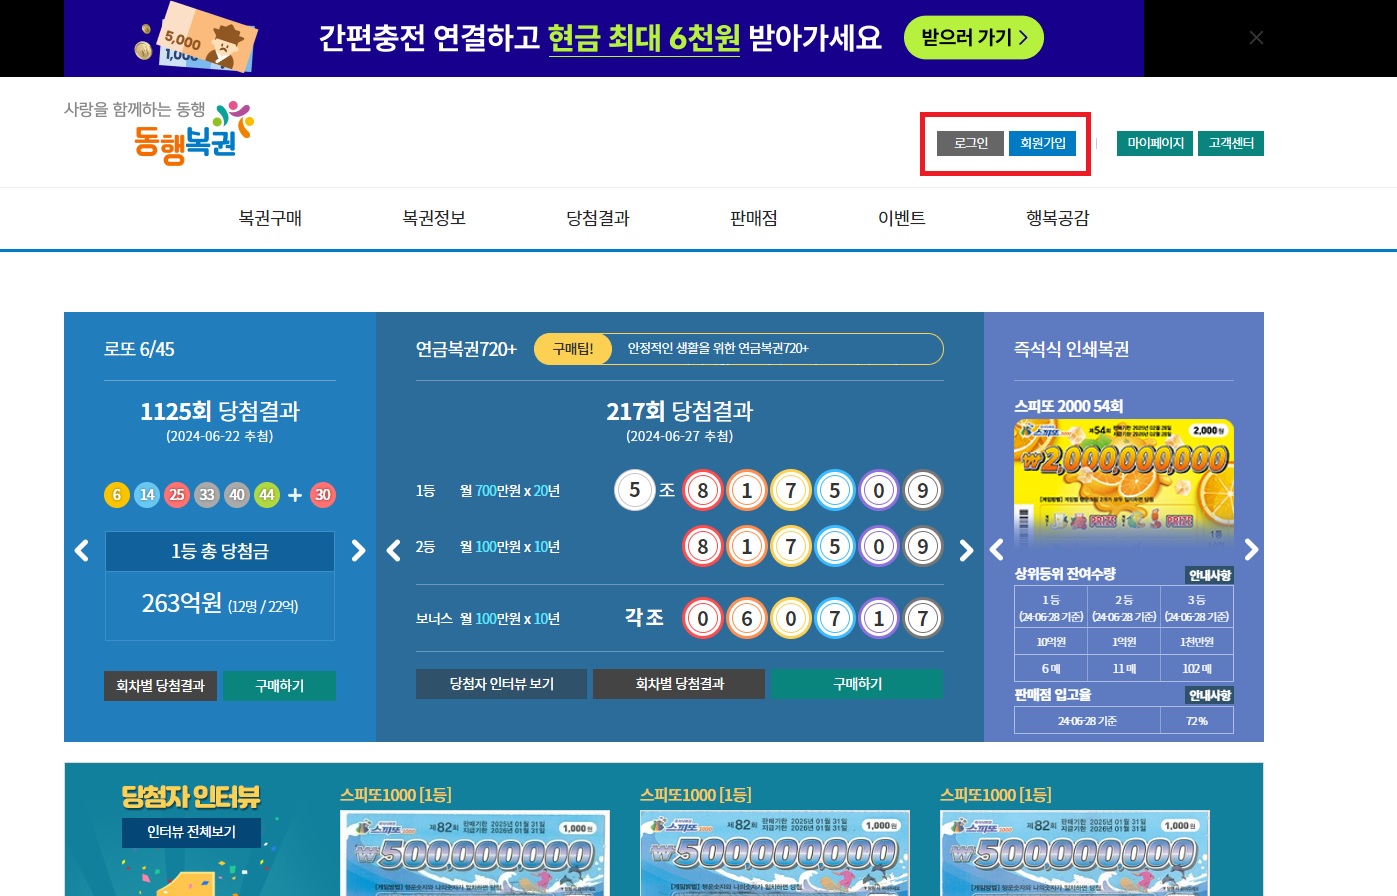Viewport: 1397px width, 896px height.
Task: Click the blue lotto ball 14
Action: [x=147, y=495]
